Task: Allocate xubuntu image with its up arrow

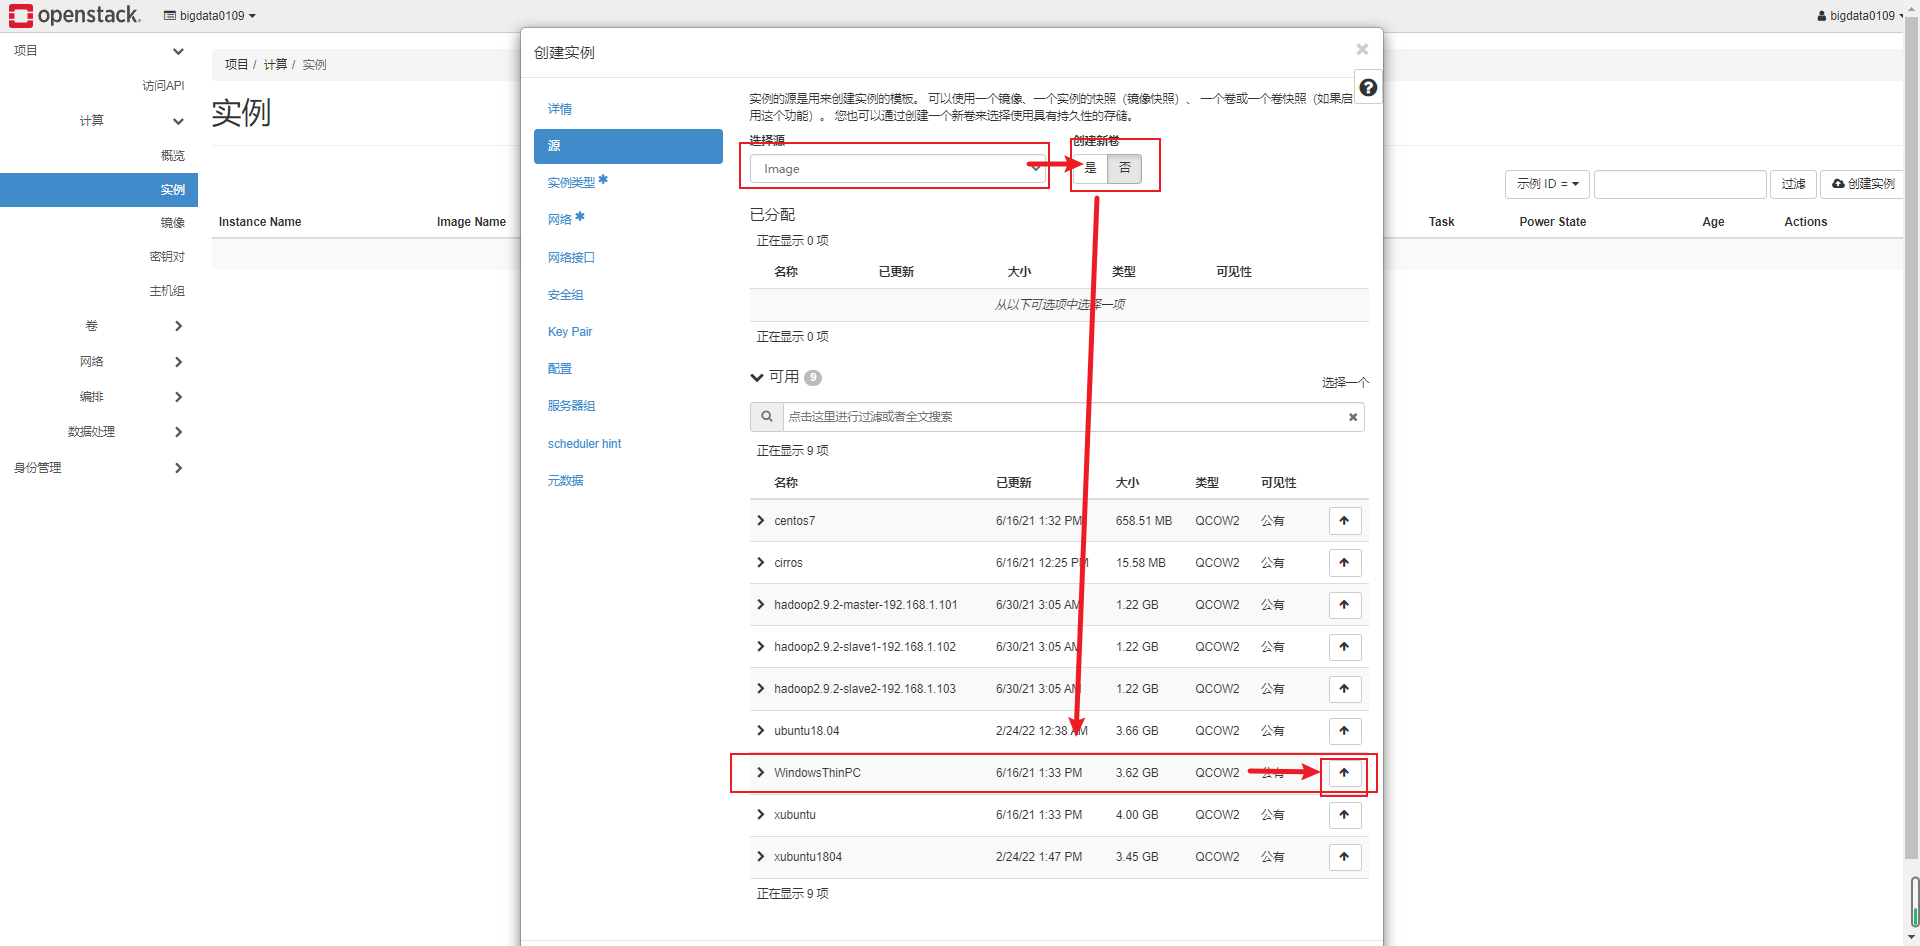Action: pos(1345,815)
